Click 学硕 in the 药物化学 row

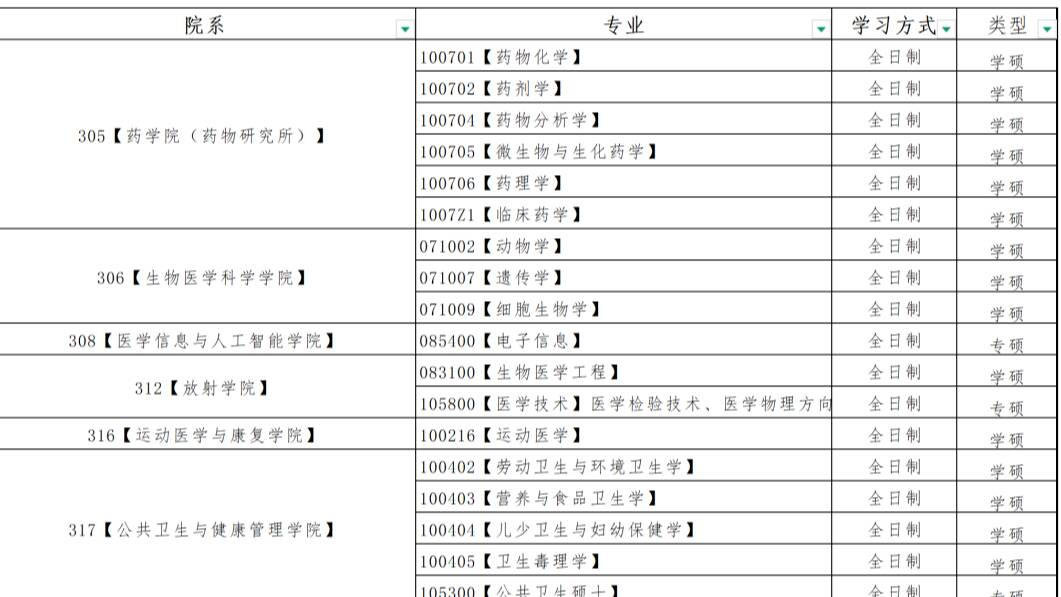(1007, 62)
